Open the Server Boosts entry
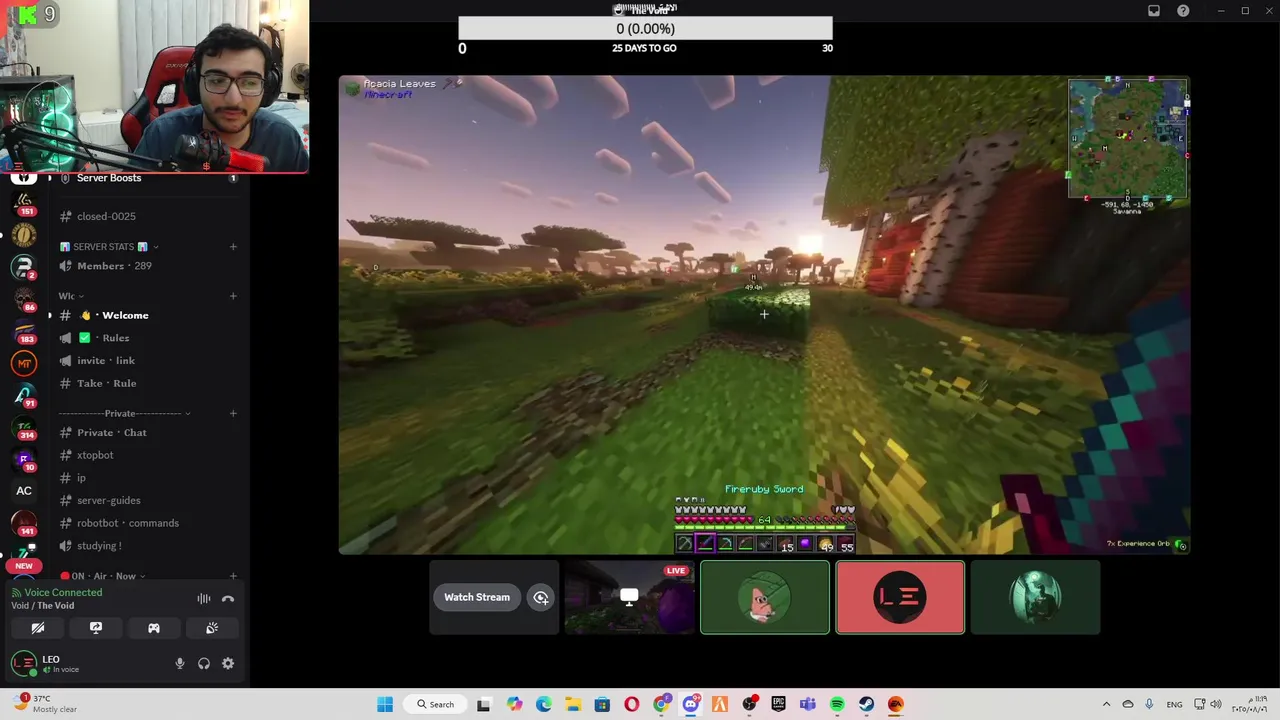The image size is (1280, 720). click(x=109, y=178)
